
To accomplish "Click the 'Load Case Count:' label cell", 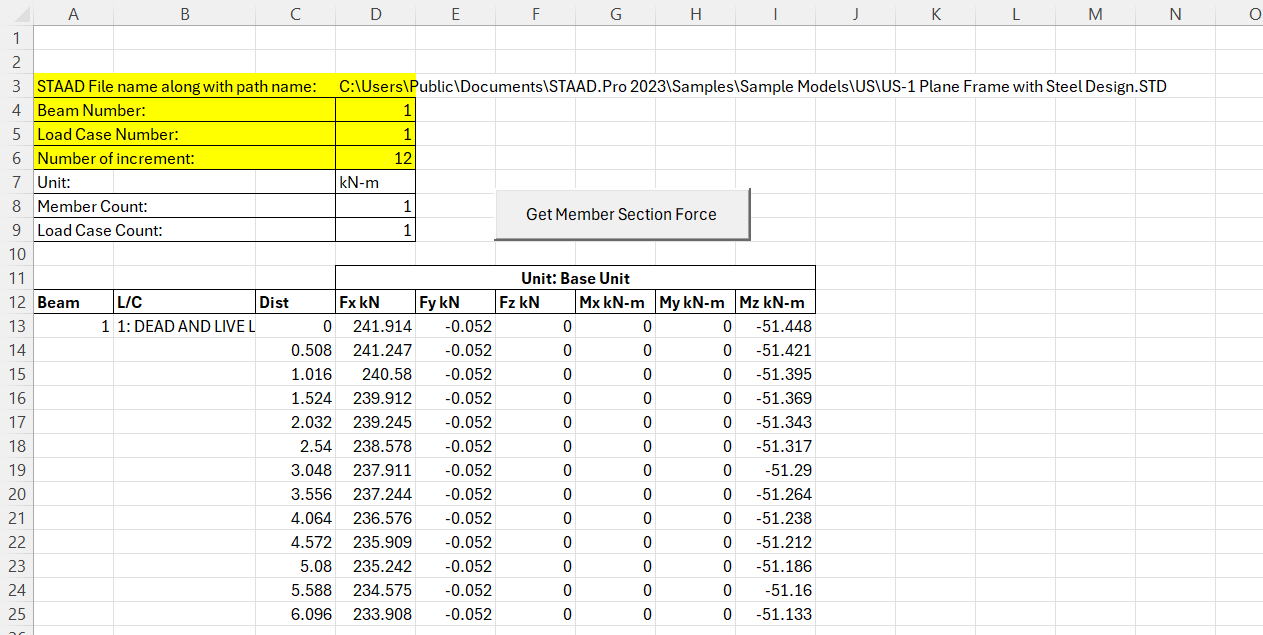I will point(185,230).
